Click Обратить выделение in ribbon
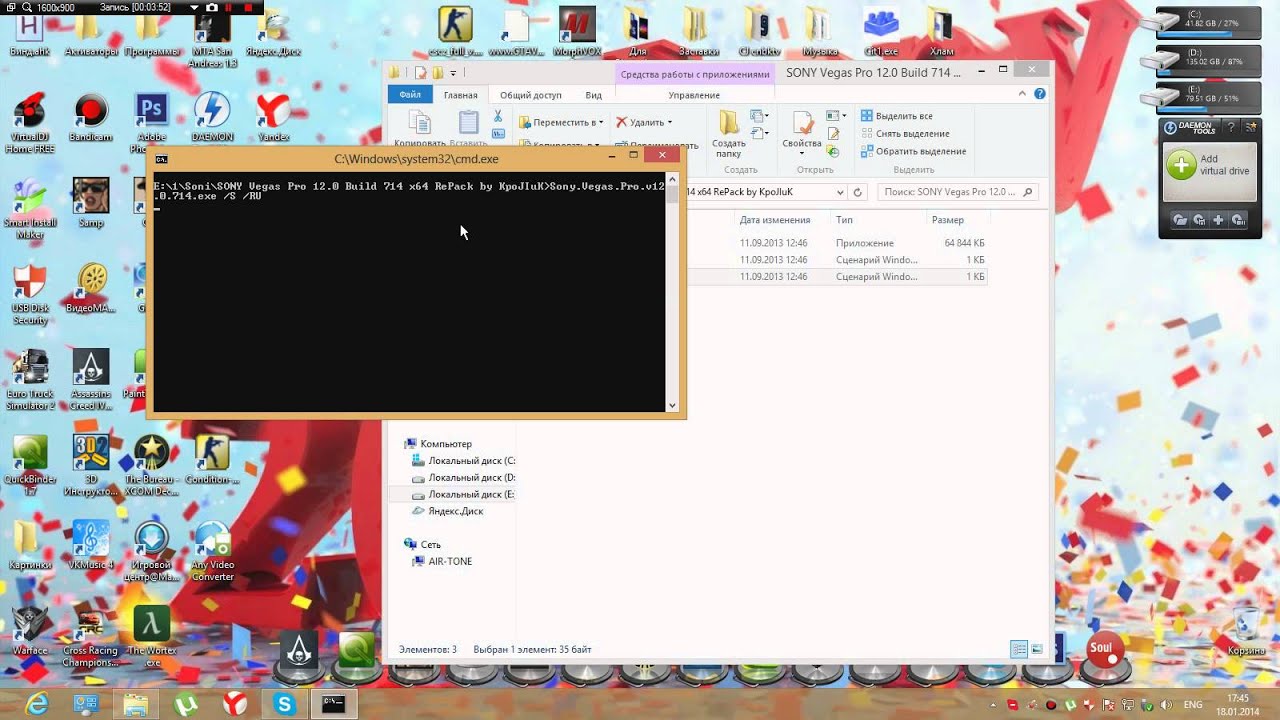 tap(913, 151)
